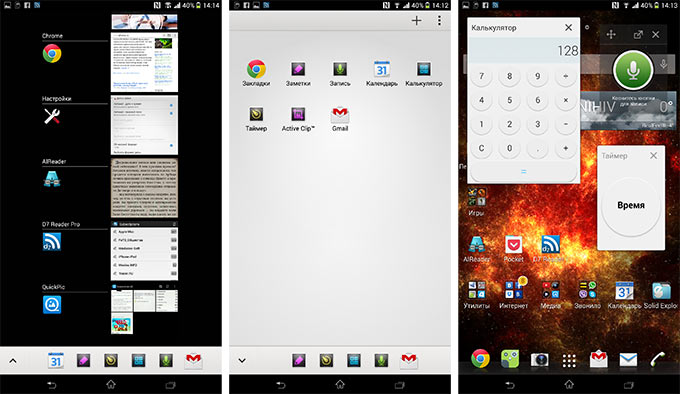Launch the Закладки Chrome small app
The width and height of the screenshot is (680, 394).
pyautogui.click(x=256, y=73)
